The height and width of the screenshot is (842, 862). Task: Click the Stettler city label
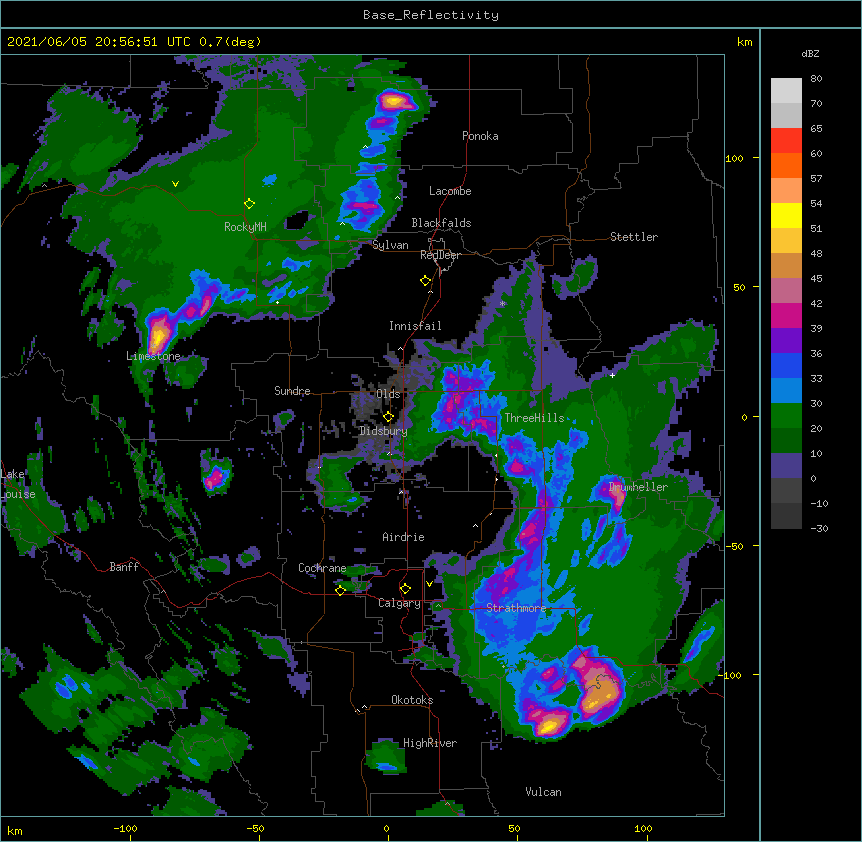pos(634,237)
